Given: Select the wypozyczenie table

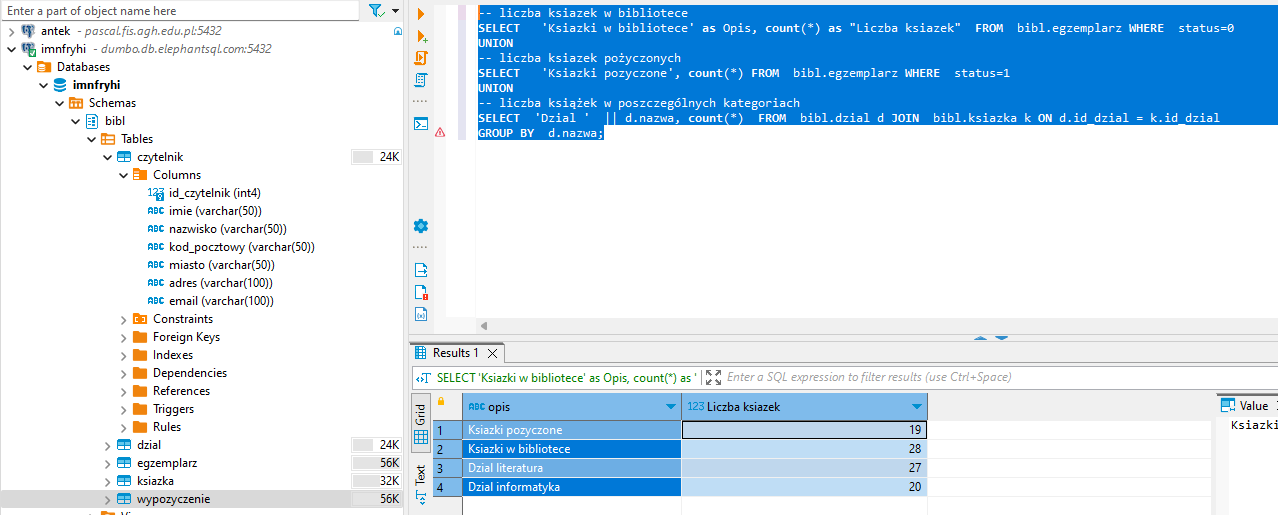Looking at the screenshot, I should pos(173,499).
